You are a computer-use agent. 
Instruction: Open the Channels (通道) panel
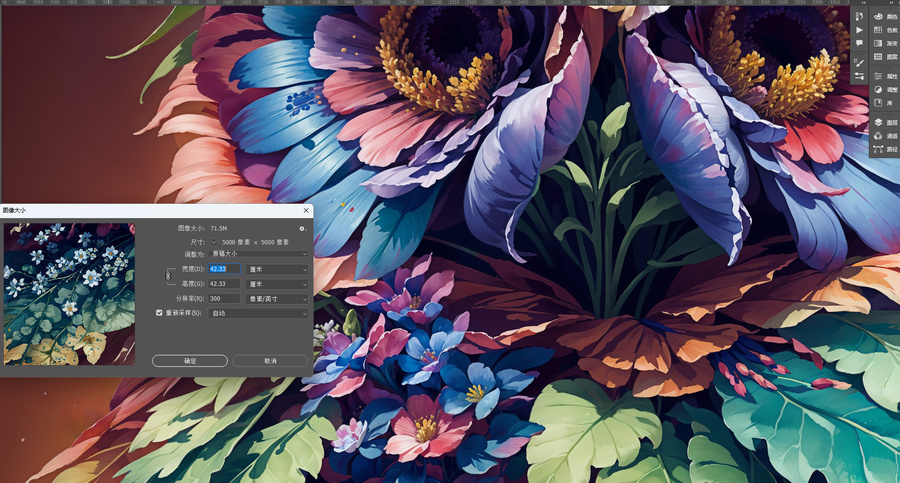(x=885, y=136)
